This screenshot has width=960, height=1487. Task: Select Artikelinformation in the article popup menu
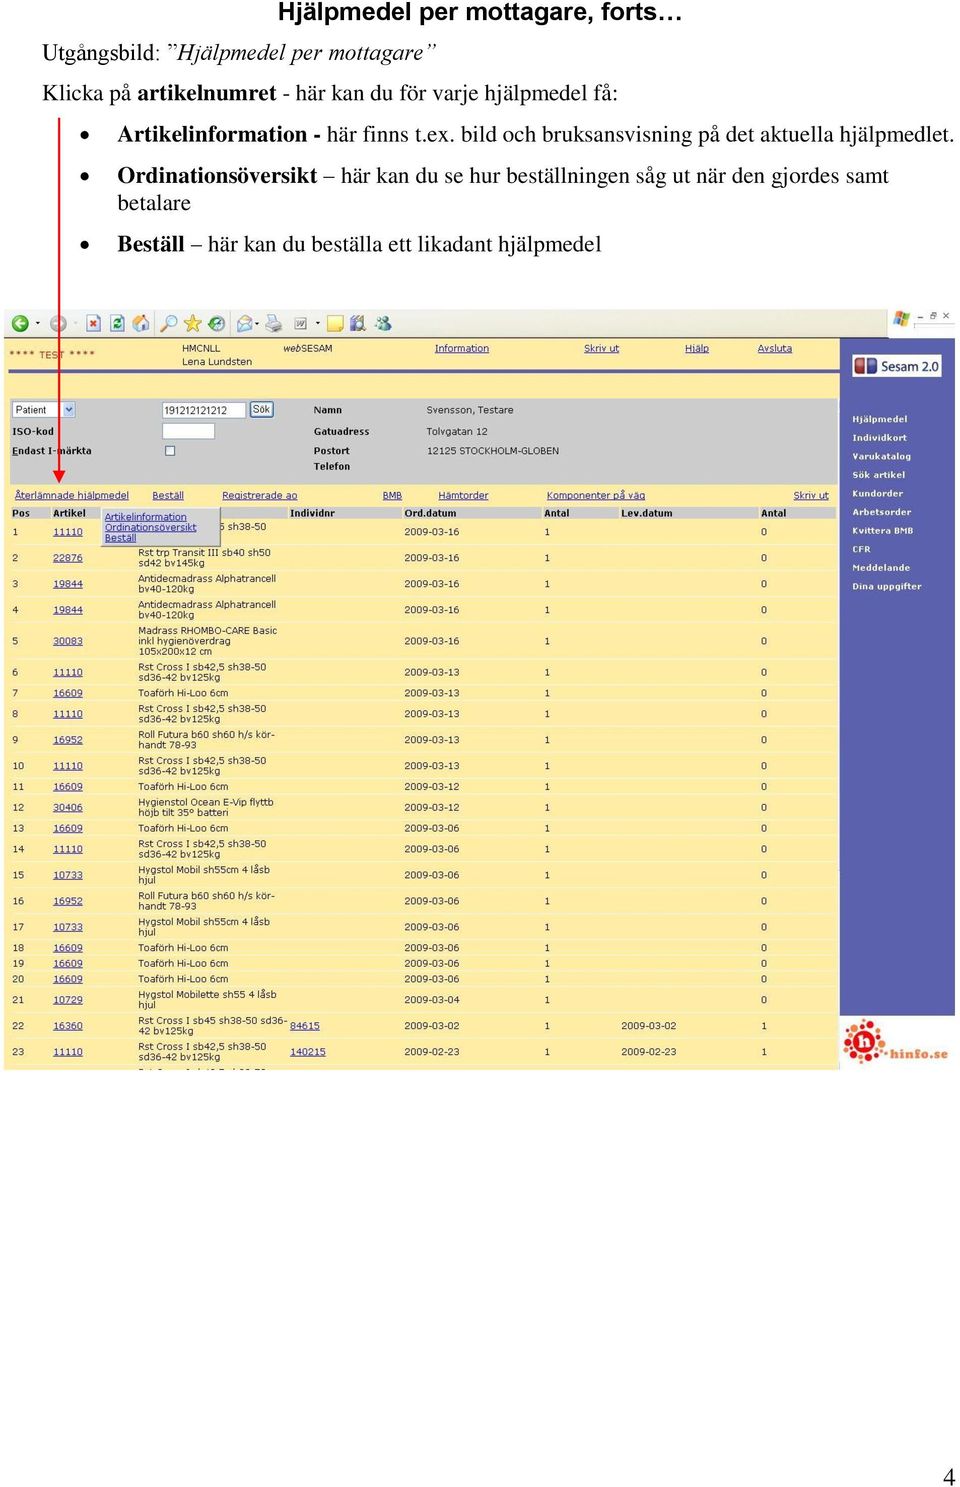(x=146, y=517)
